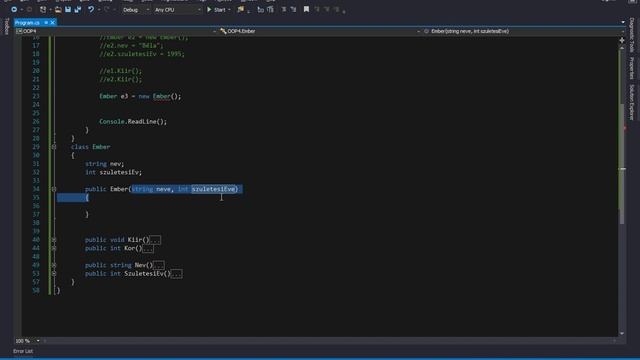
Task: Click the Find in Files toolbar icon
Action: coord(241,9)
